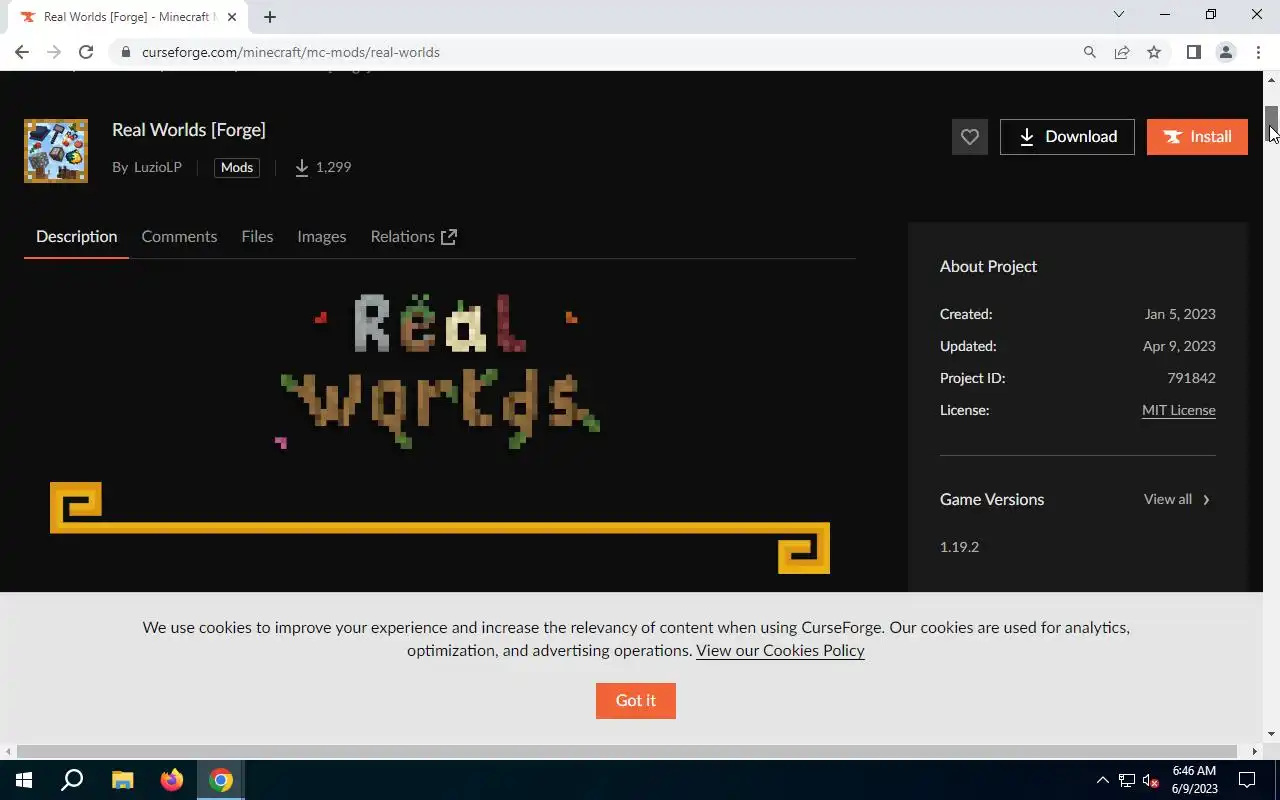Click the vertical scrollbar thumb
Viewport: 1280px width, 800px height.
(1272, 125)
